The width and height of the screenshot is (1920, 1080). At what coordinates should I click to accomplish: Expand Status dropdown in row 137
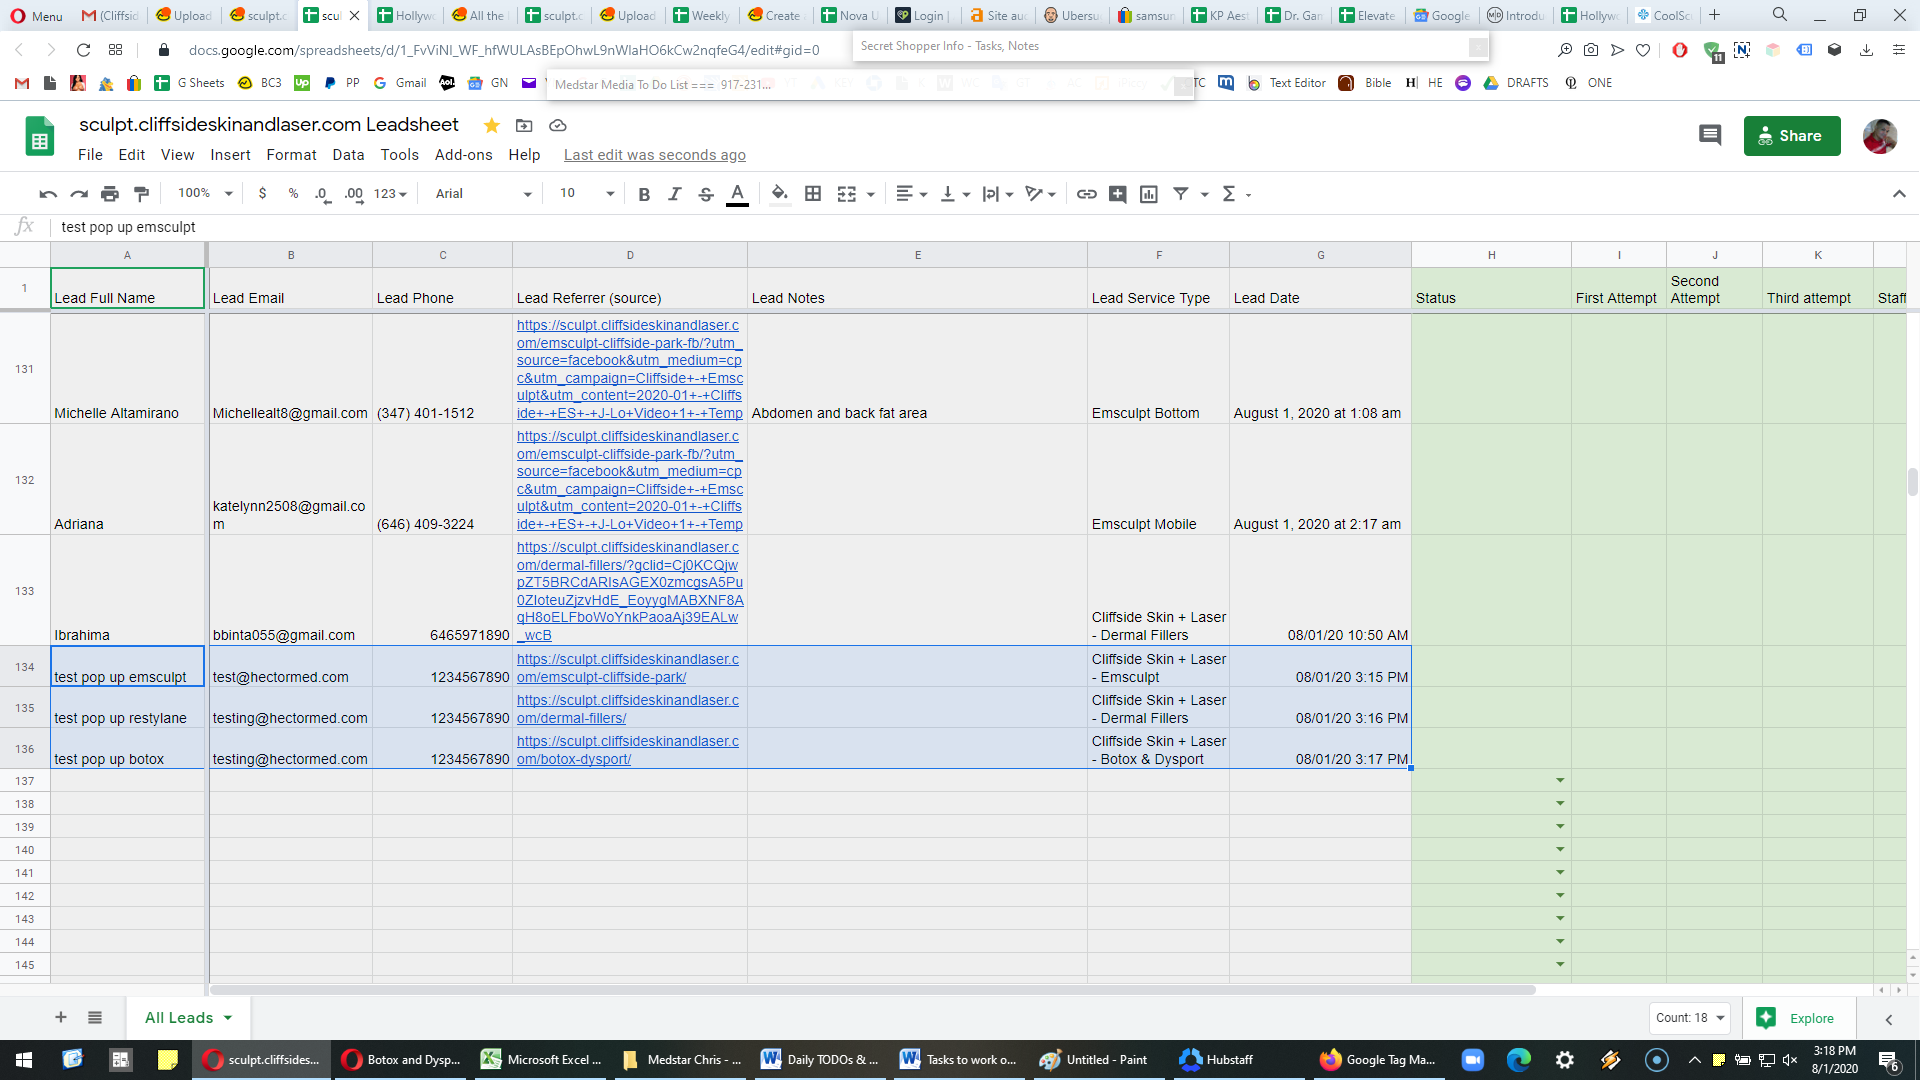point(1560,780)
